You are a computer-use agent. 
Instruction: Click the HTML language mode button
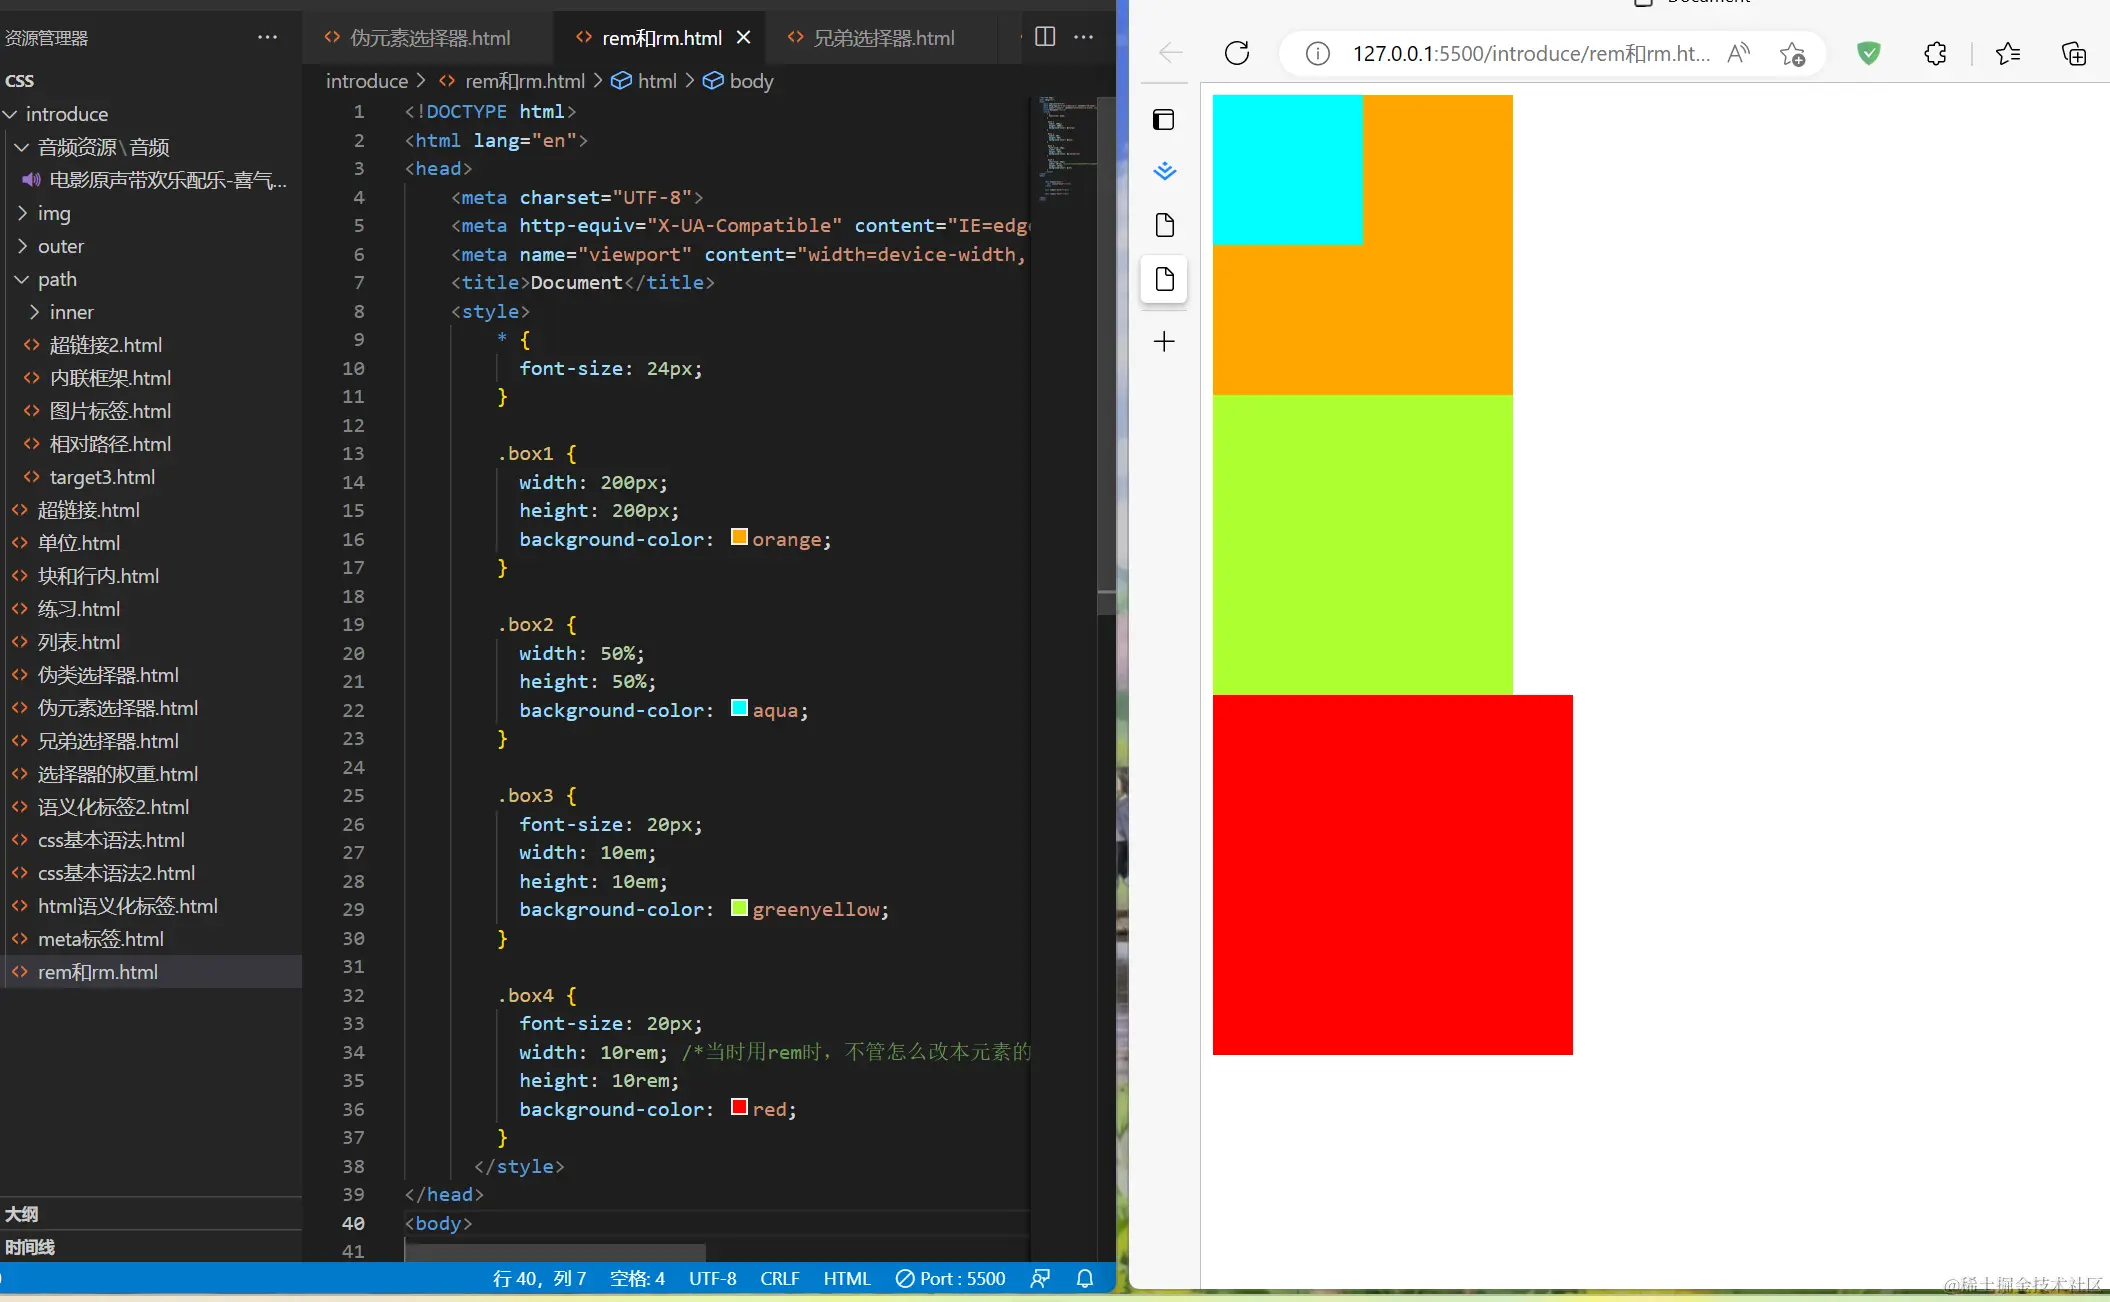pos(846,1278)
